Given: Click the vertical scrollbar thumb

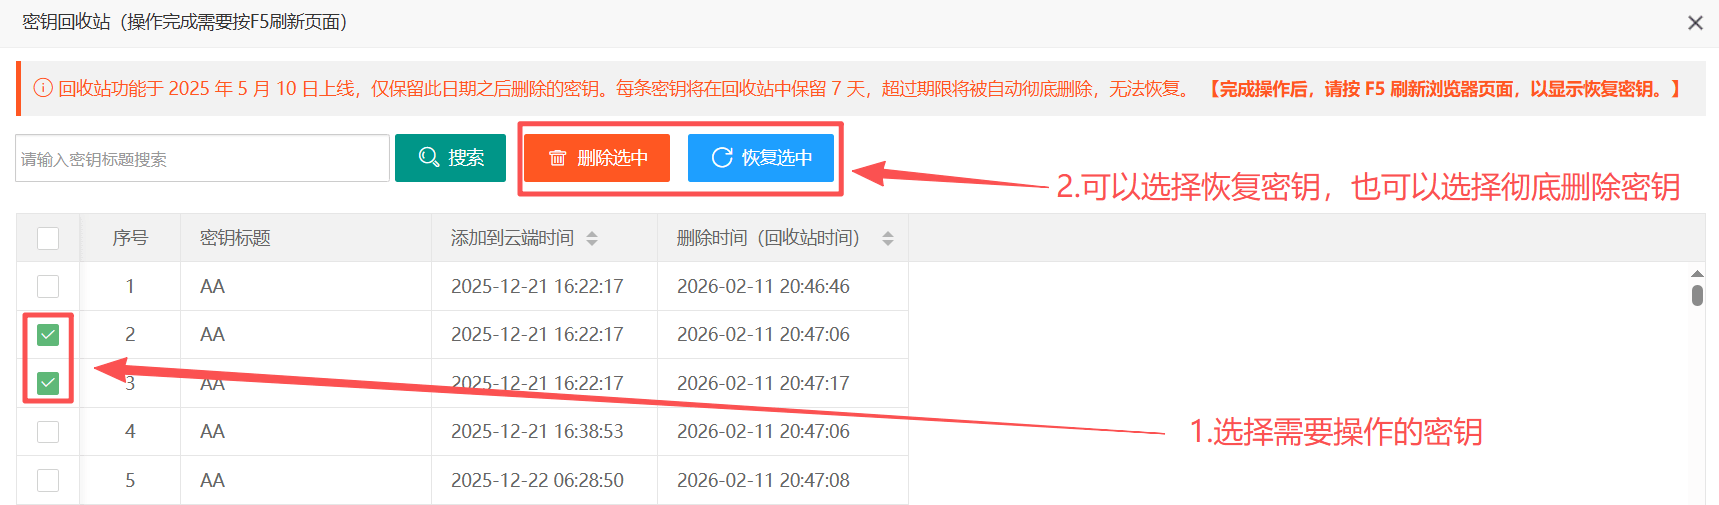Looking at the screenshot, I should pyautogui.click(x=1697, y=295).
